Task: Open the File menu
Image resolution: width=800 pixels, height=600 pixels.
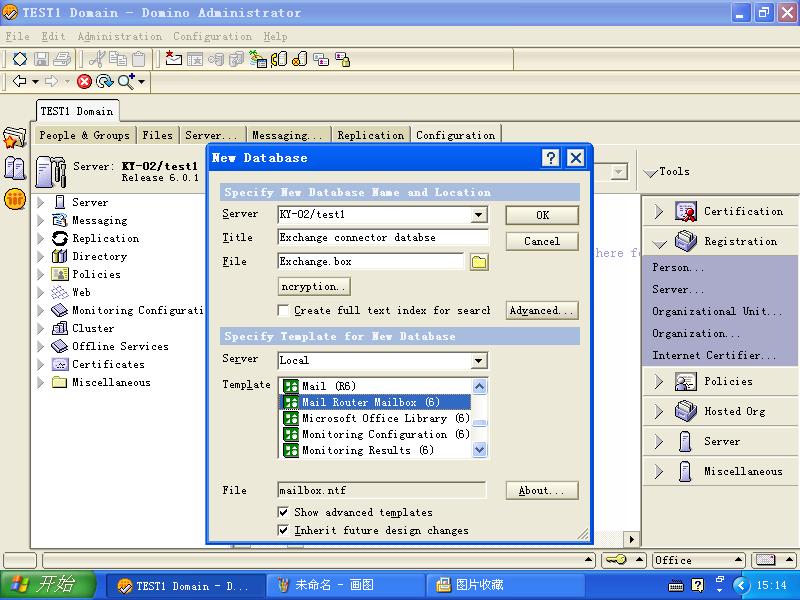Action: pos(17,36)
